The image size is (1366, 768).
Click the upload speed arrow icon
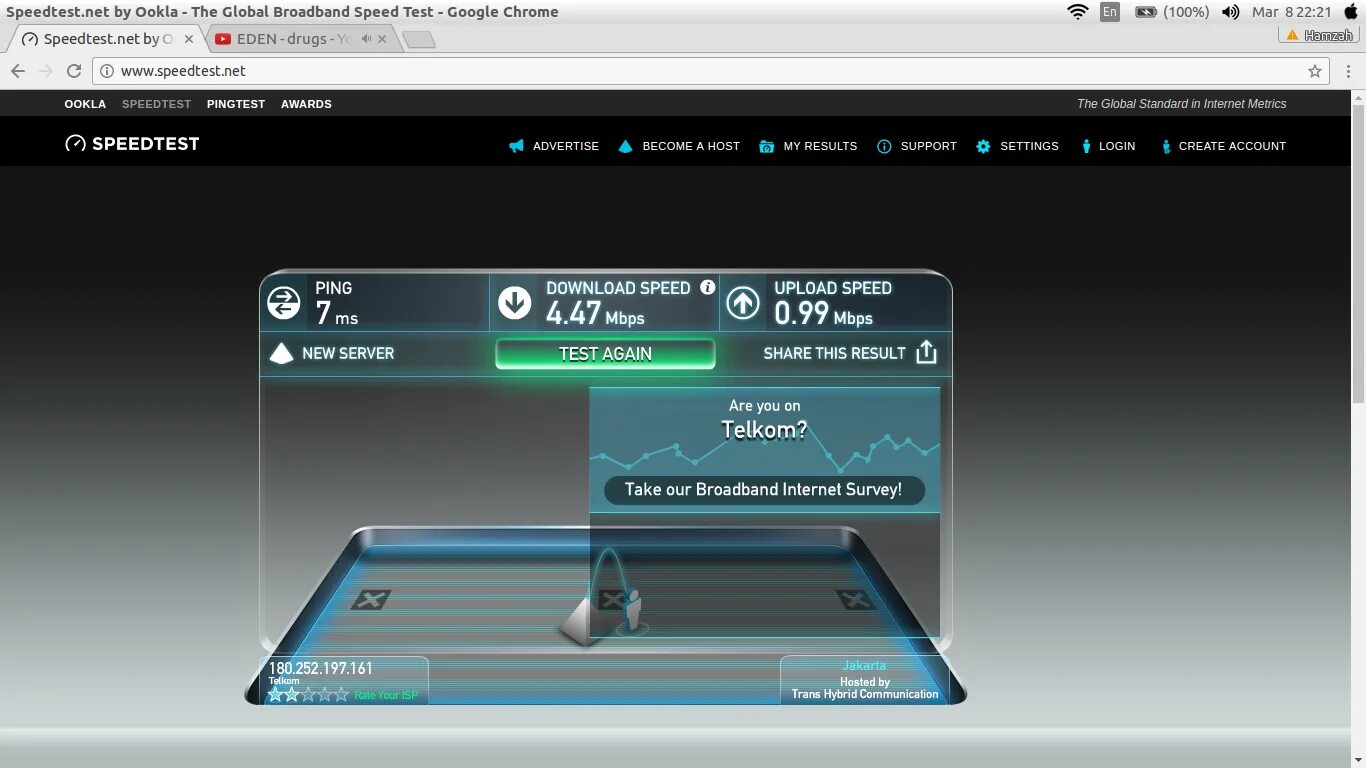(x=743, y=303)
